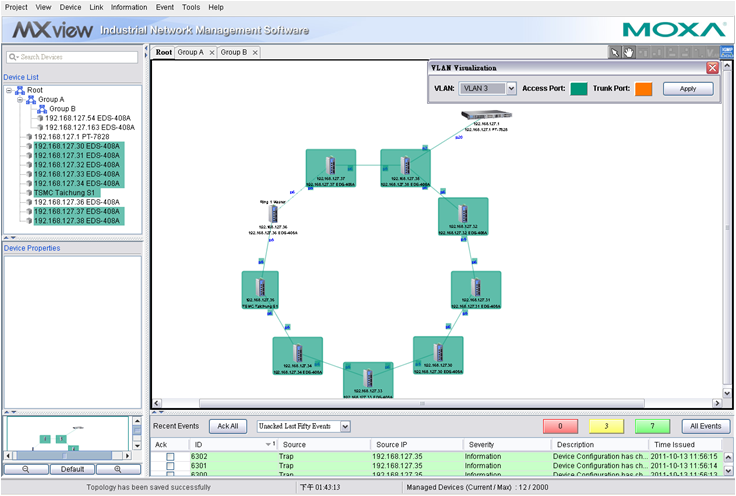Click the Apply button
Image resolution: width=736 pixels, height=496 pixels.
coord(688,89)
